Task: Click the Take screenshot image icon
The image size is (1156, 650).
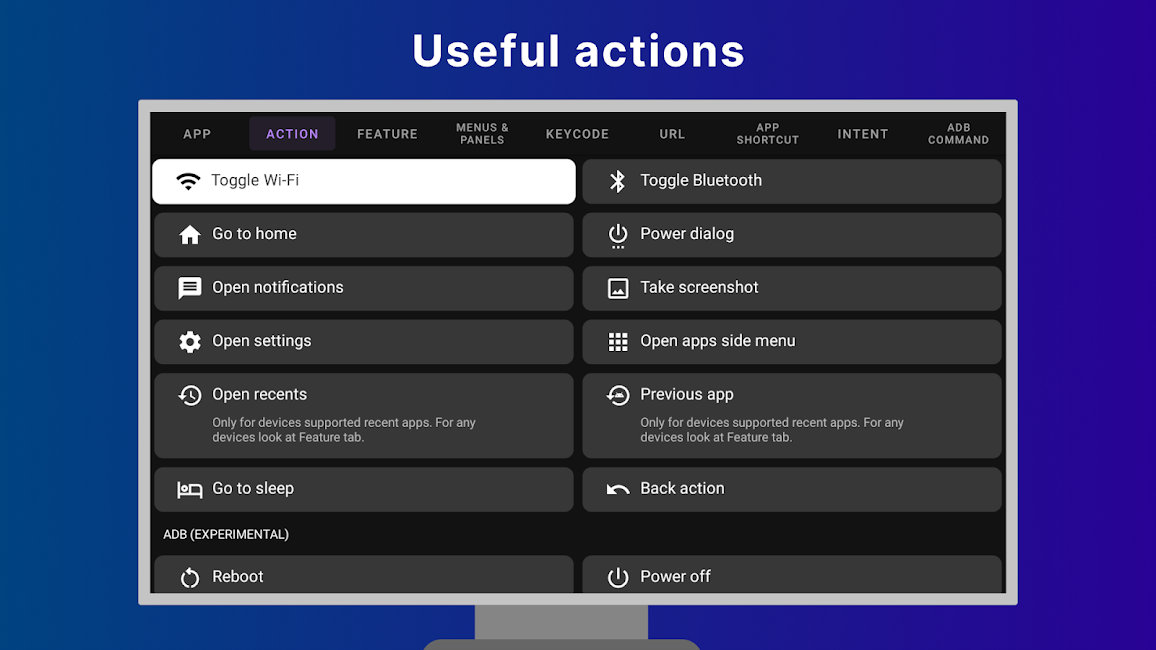Action: [618, 288]
